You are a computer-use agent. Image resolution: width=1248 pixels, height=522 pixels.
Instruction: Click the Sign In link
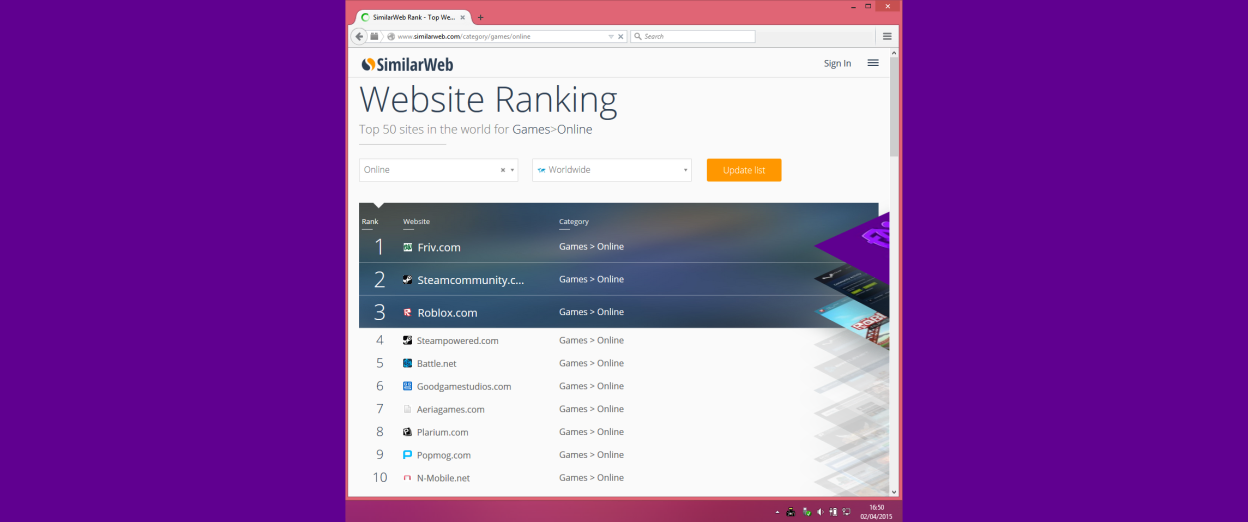click(837, 63)
